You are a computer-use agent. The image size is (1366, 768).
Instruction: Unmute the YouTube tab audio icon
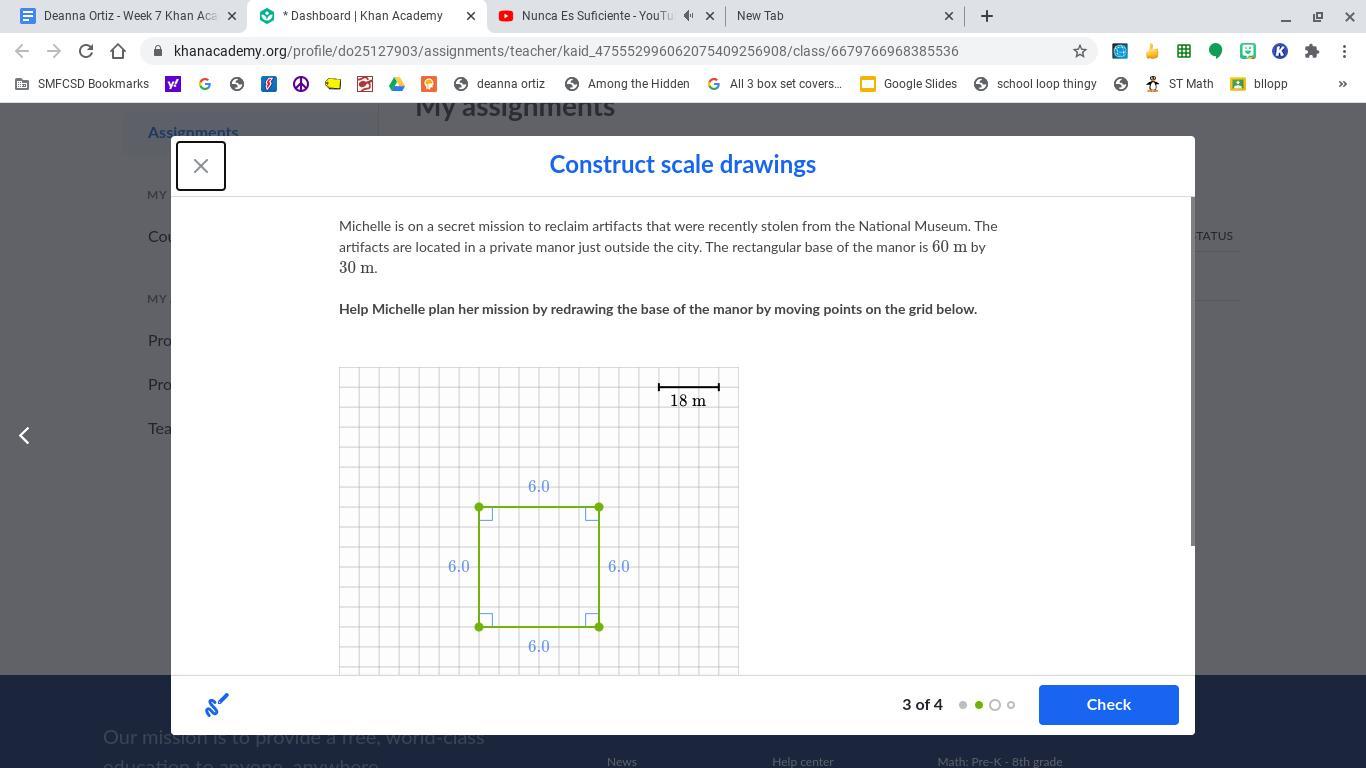coord(689,16)
